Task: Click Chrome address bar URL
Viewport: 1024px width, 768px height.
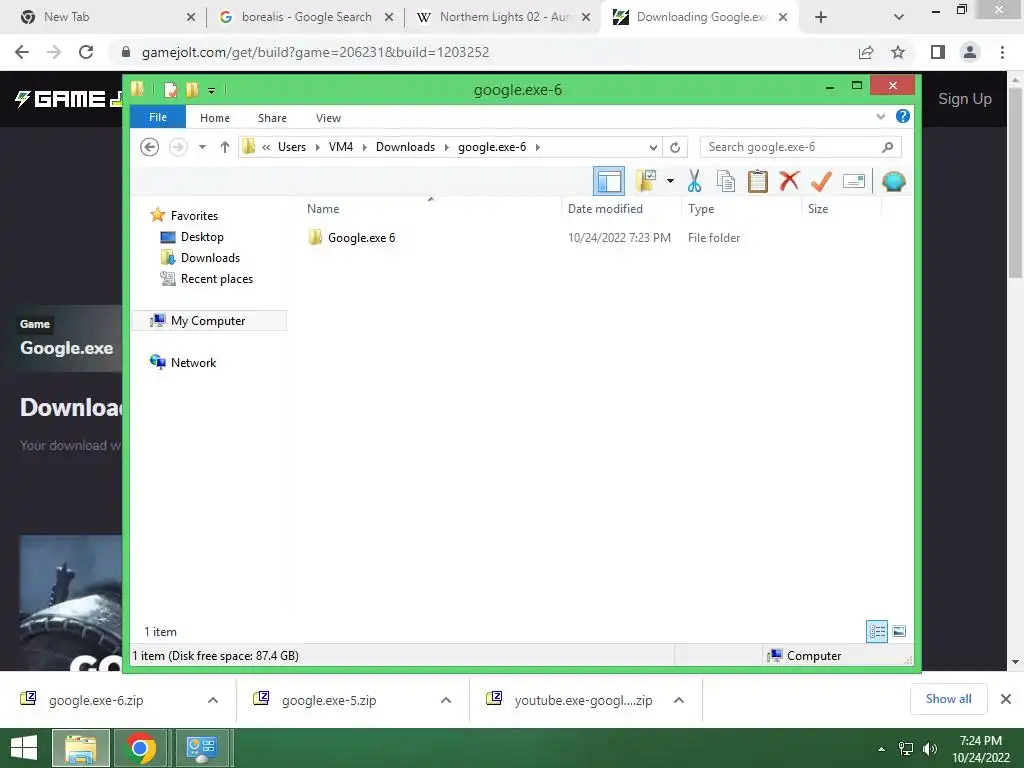Action: [315, 52]
